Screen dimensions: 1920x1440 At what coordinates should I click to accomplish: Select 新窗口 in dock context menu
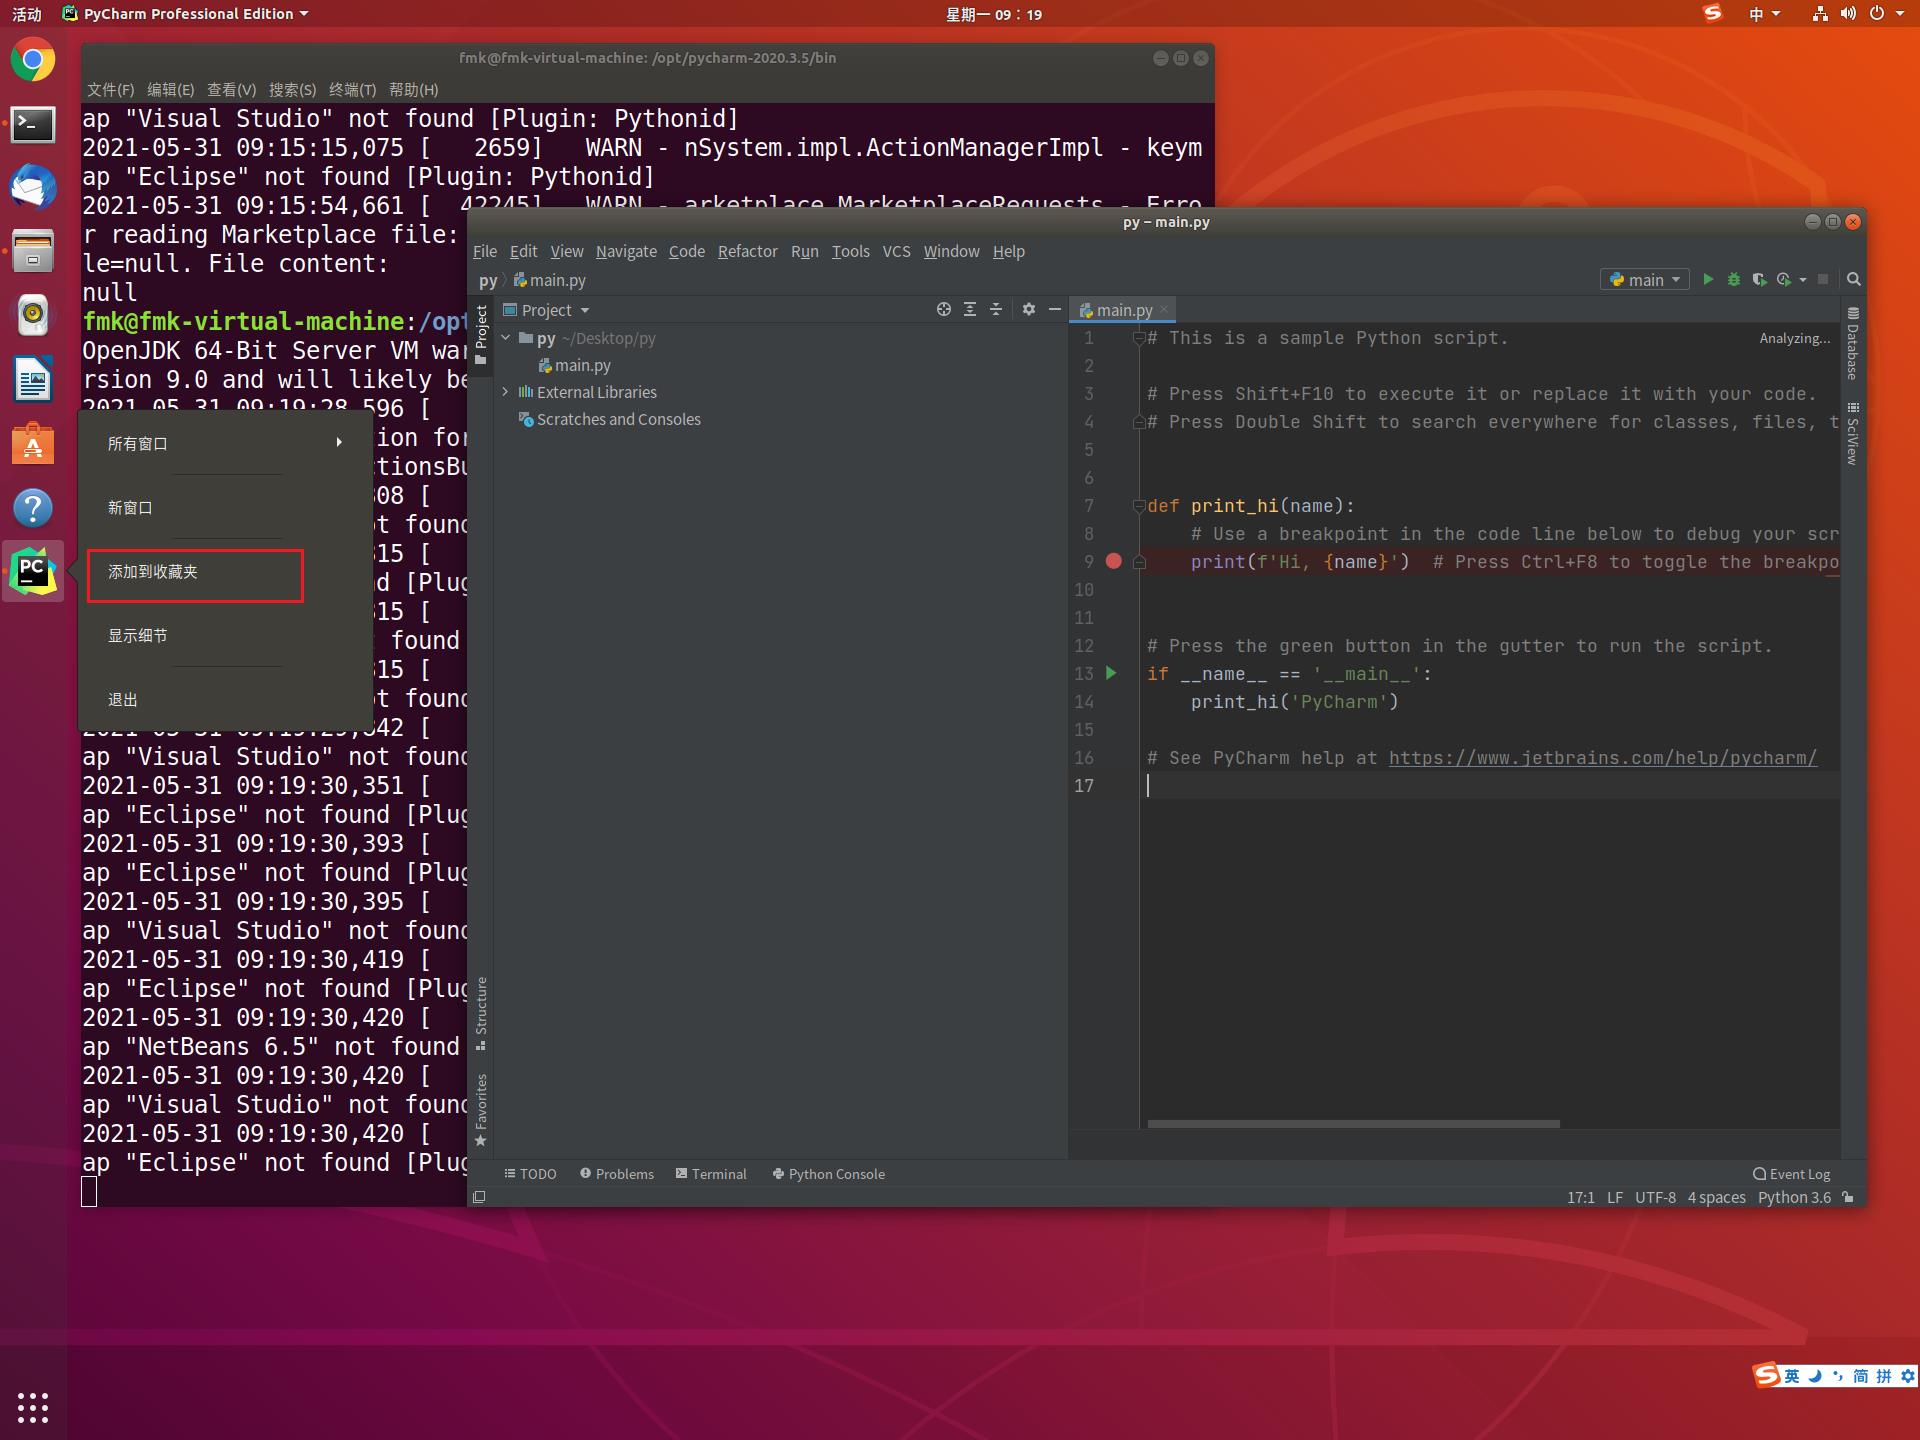130,508
